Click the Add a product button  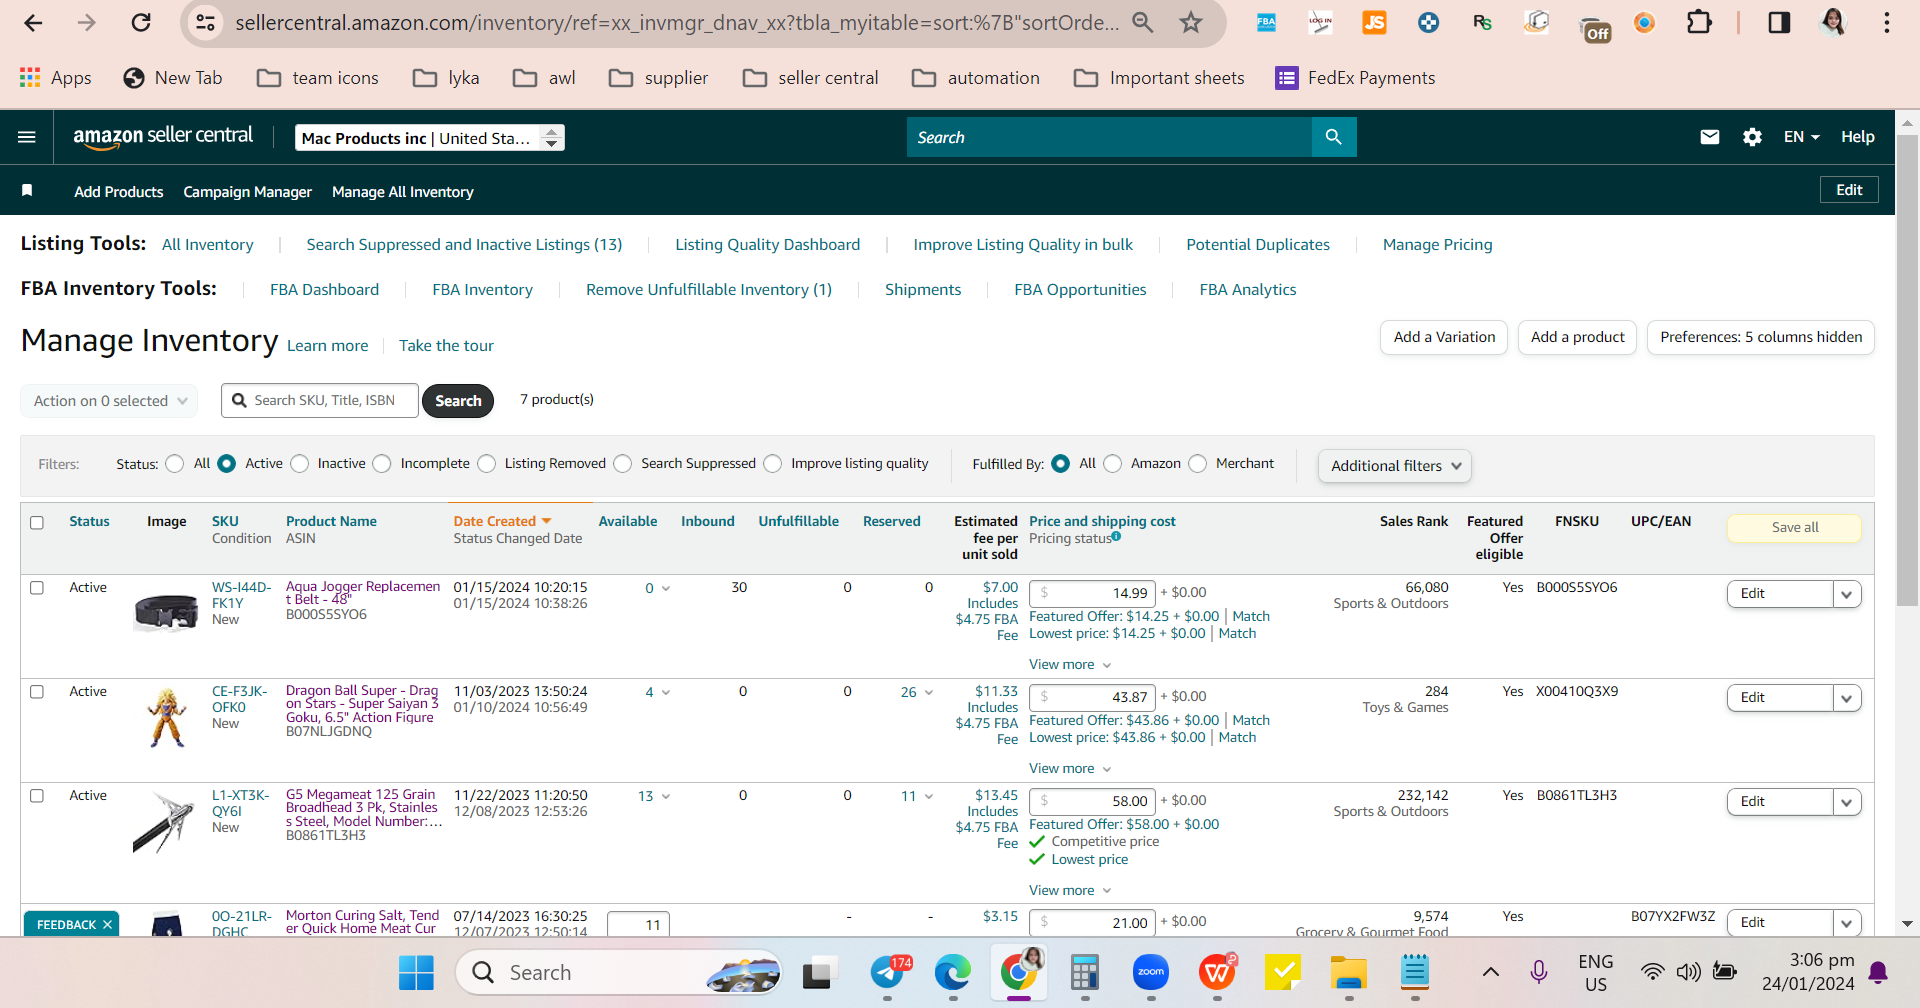coord(1578,338)
